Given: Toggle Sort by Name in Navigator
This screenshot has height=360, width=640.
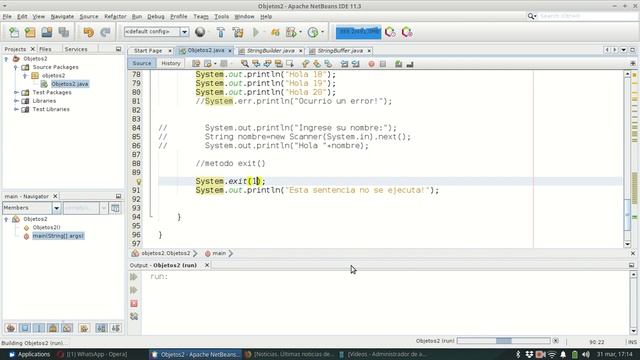Looking at the screenshot, I should (x=101, y=328).
